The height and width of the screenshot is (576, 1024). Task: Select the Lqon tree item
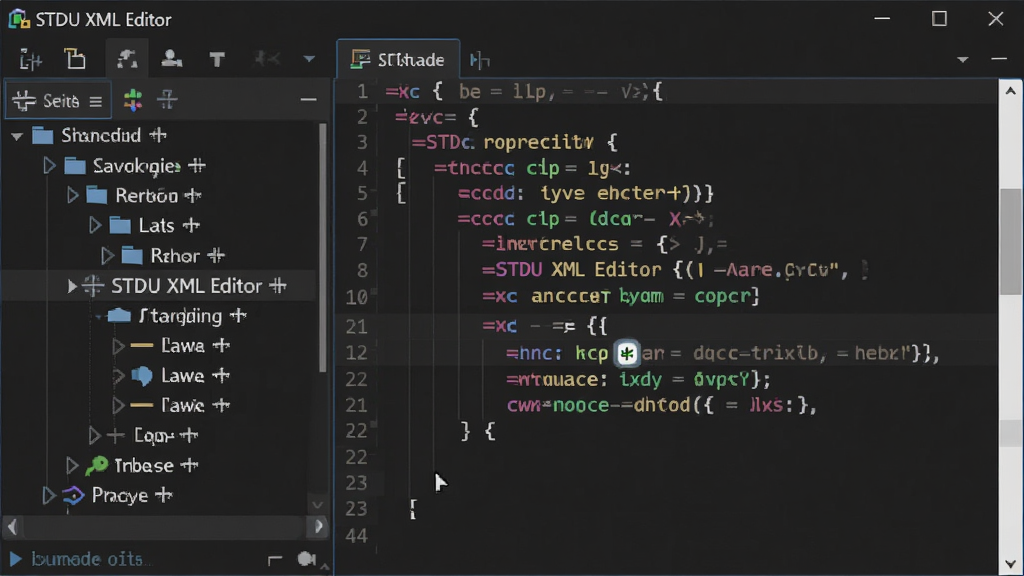point(154,436)
